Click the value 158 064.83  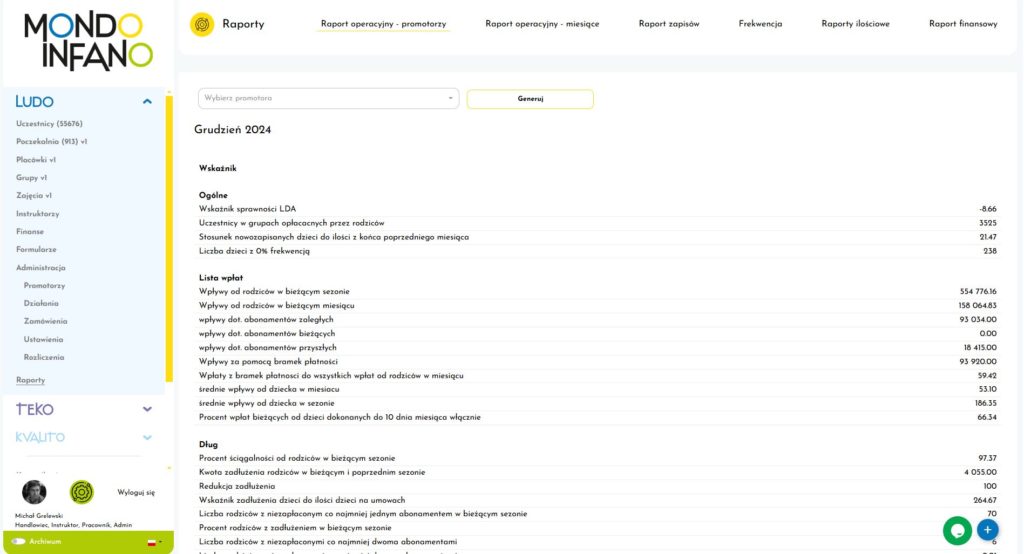978,306
